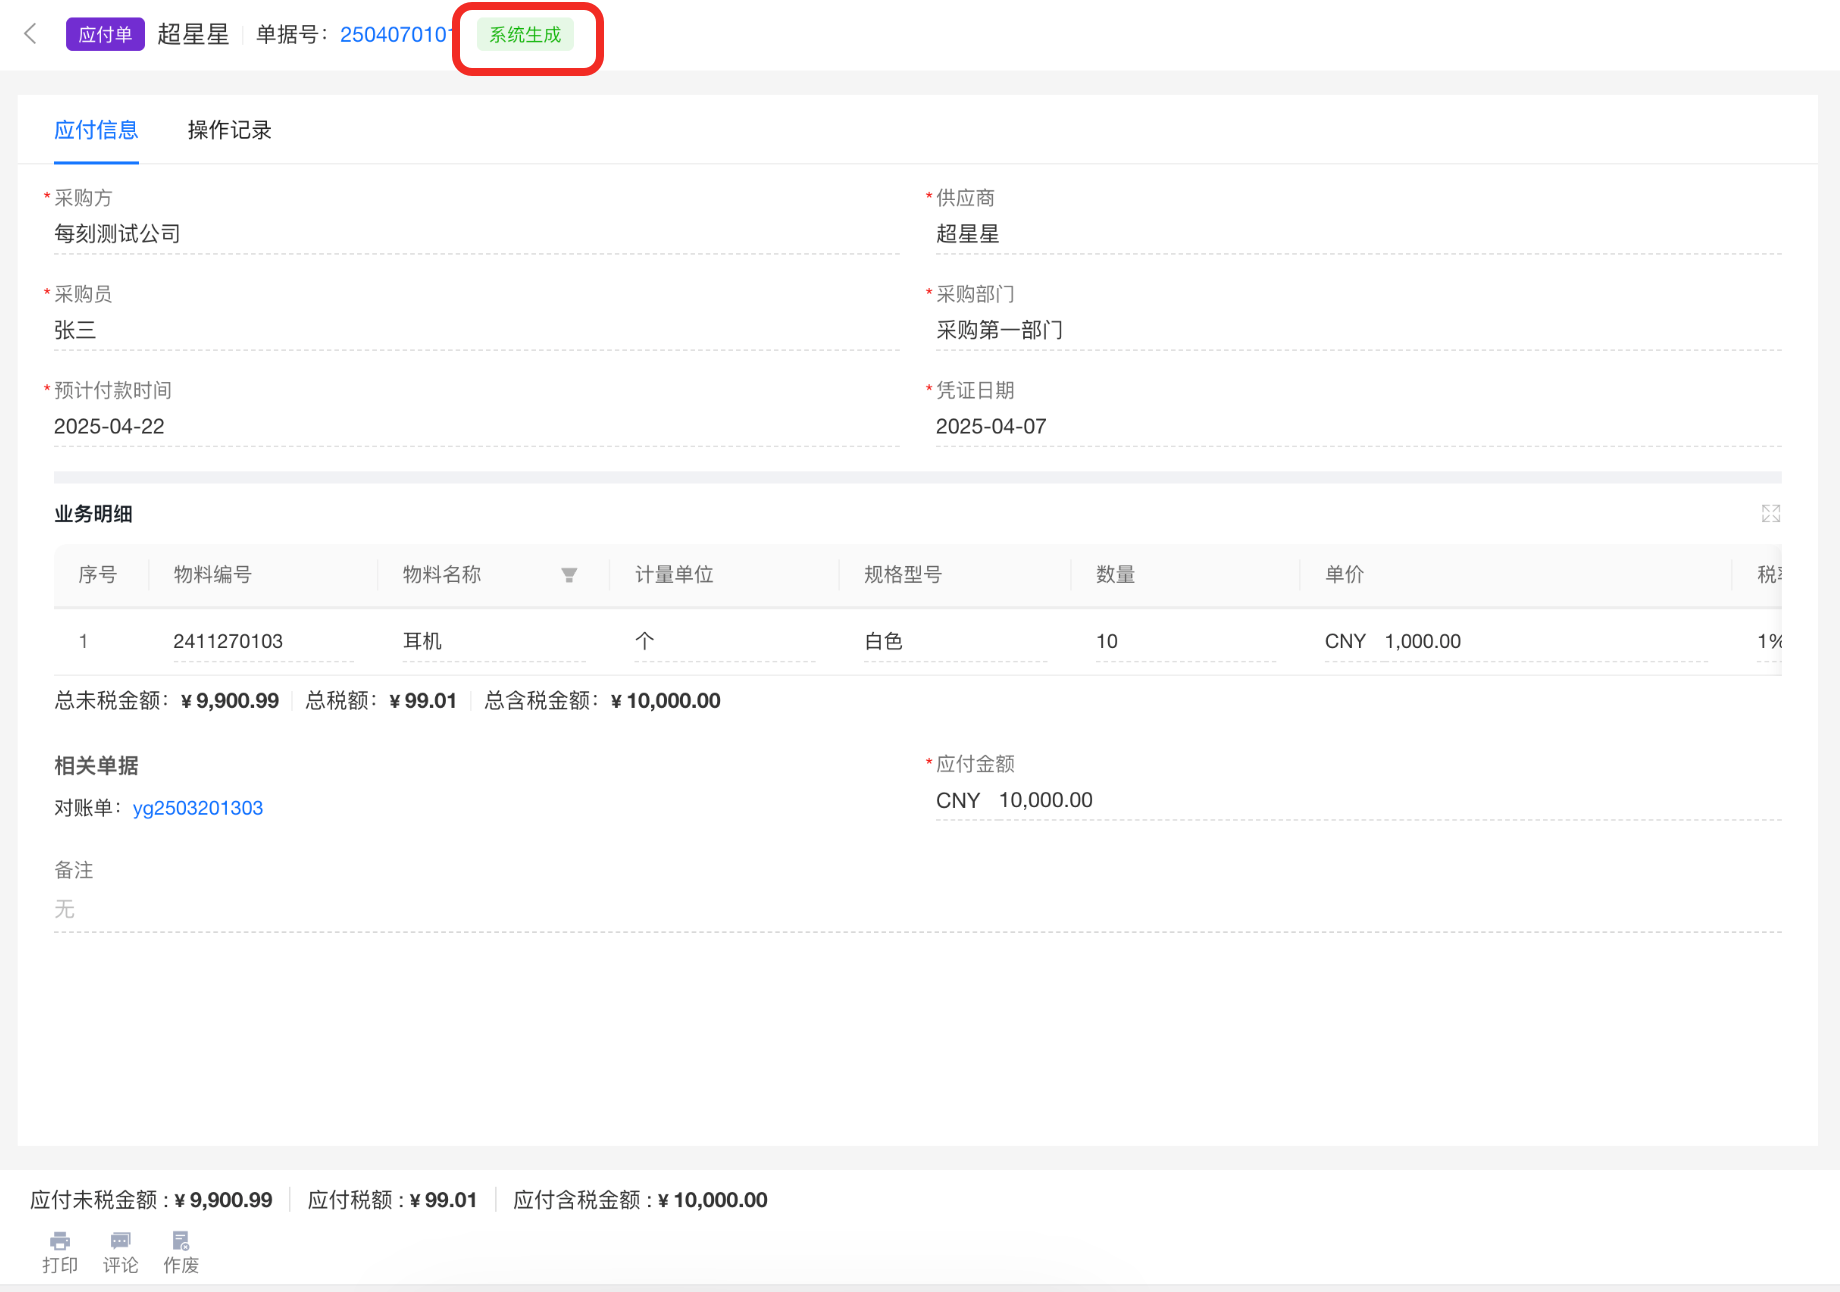The width and height of the screenshot is (1840, 1292).
Task: Switch to the 应付信息 tab
Action: click(x=96, y=130)
